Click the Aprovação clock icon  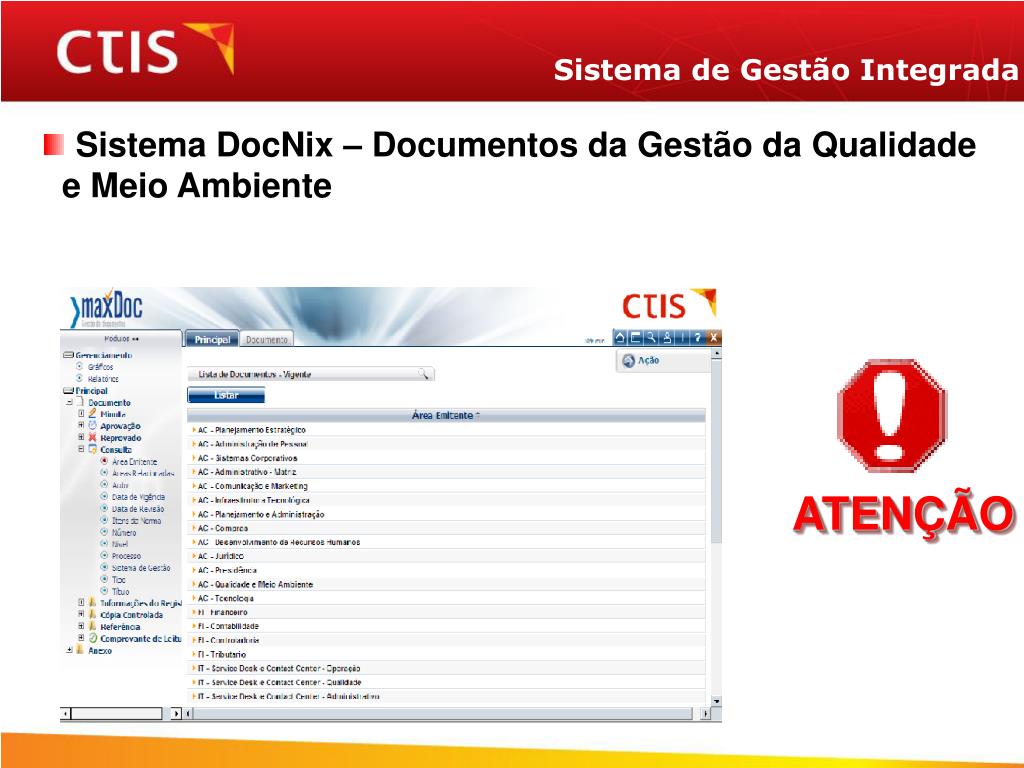93,425
